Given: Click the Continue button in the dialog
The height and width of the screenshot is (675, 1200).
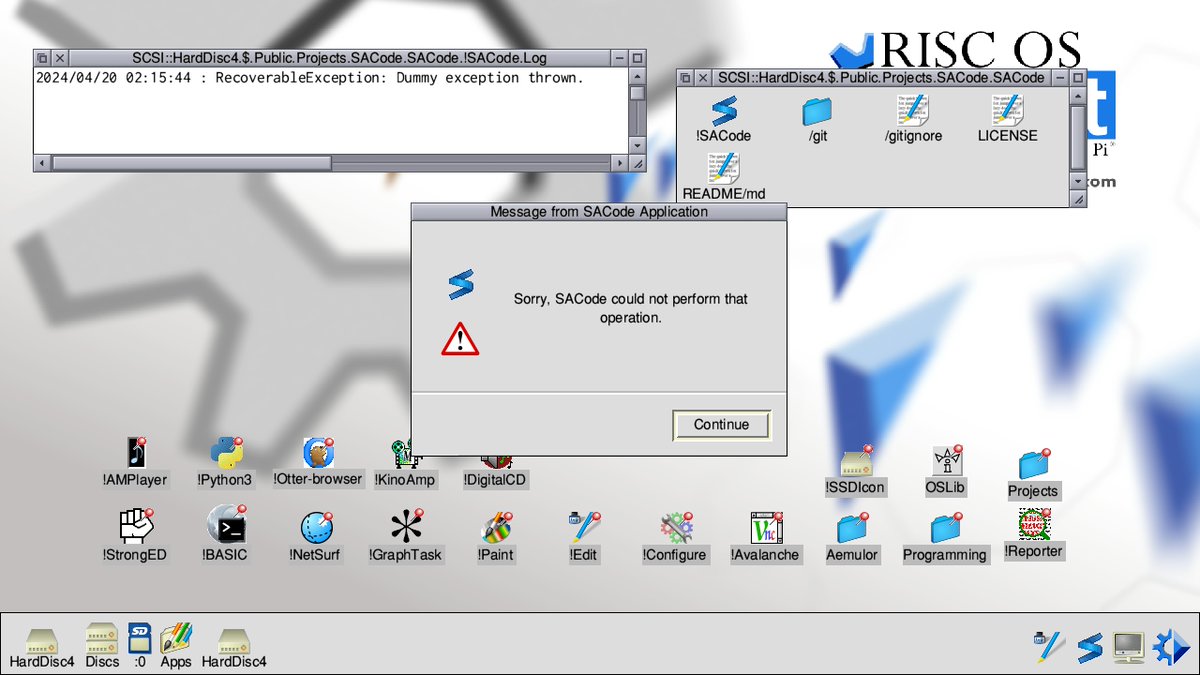Looking at the screenshot, I should click(721, 424).
